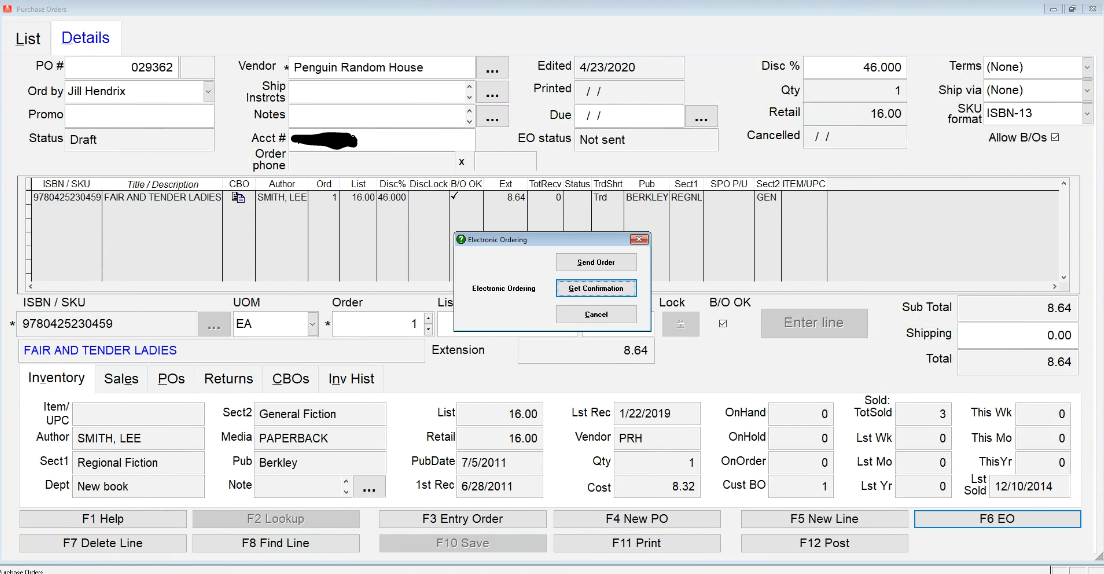
Task: Click the Enter line button
Action: (814, 323)
